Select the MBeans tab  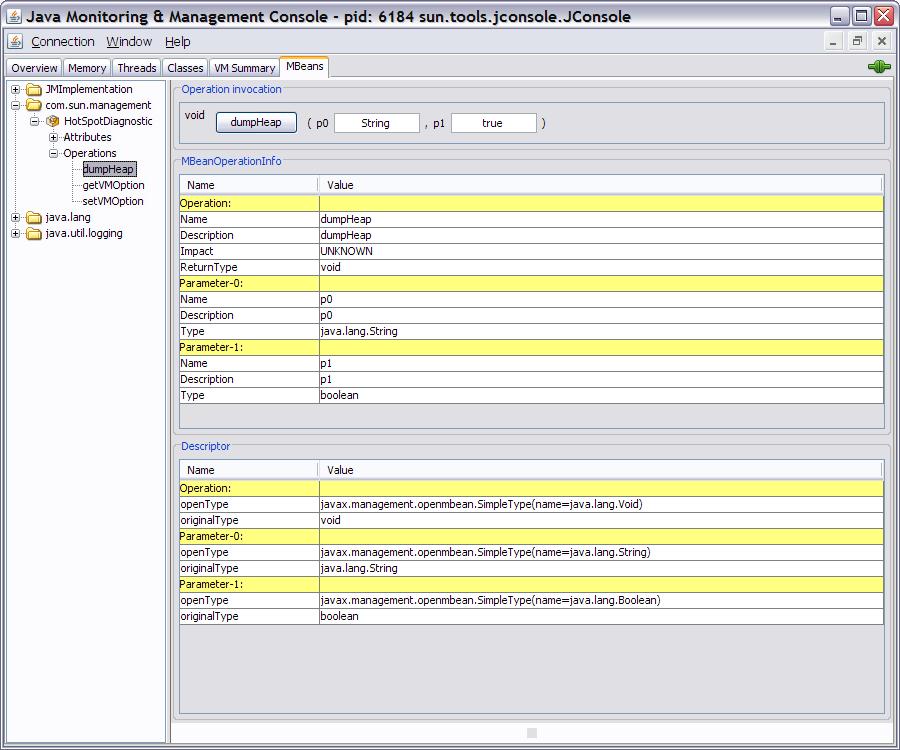pos(305,66)
